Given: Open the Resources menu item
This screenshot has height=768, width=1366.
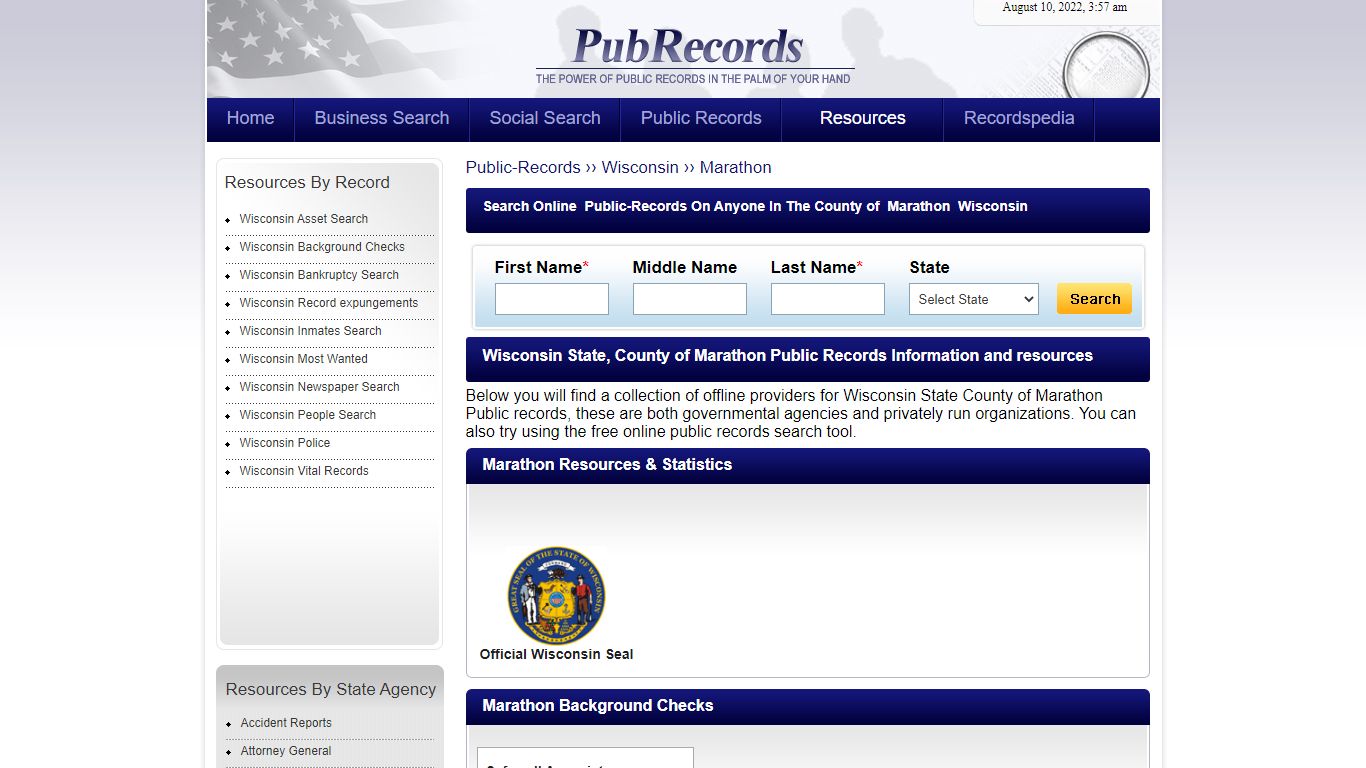Looking at the screenshot, I should [x=863, y=118].
